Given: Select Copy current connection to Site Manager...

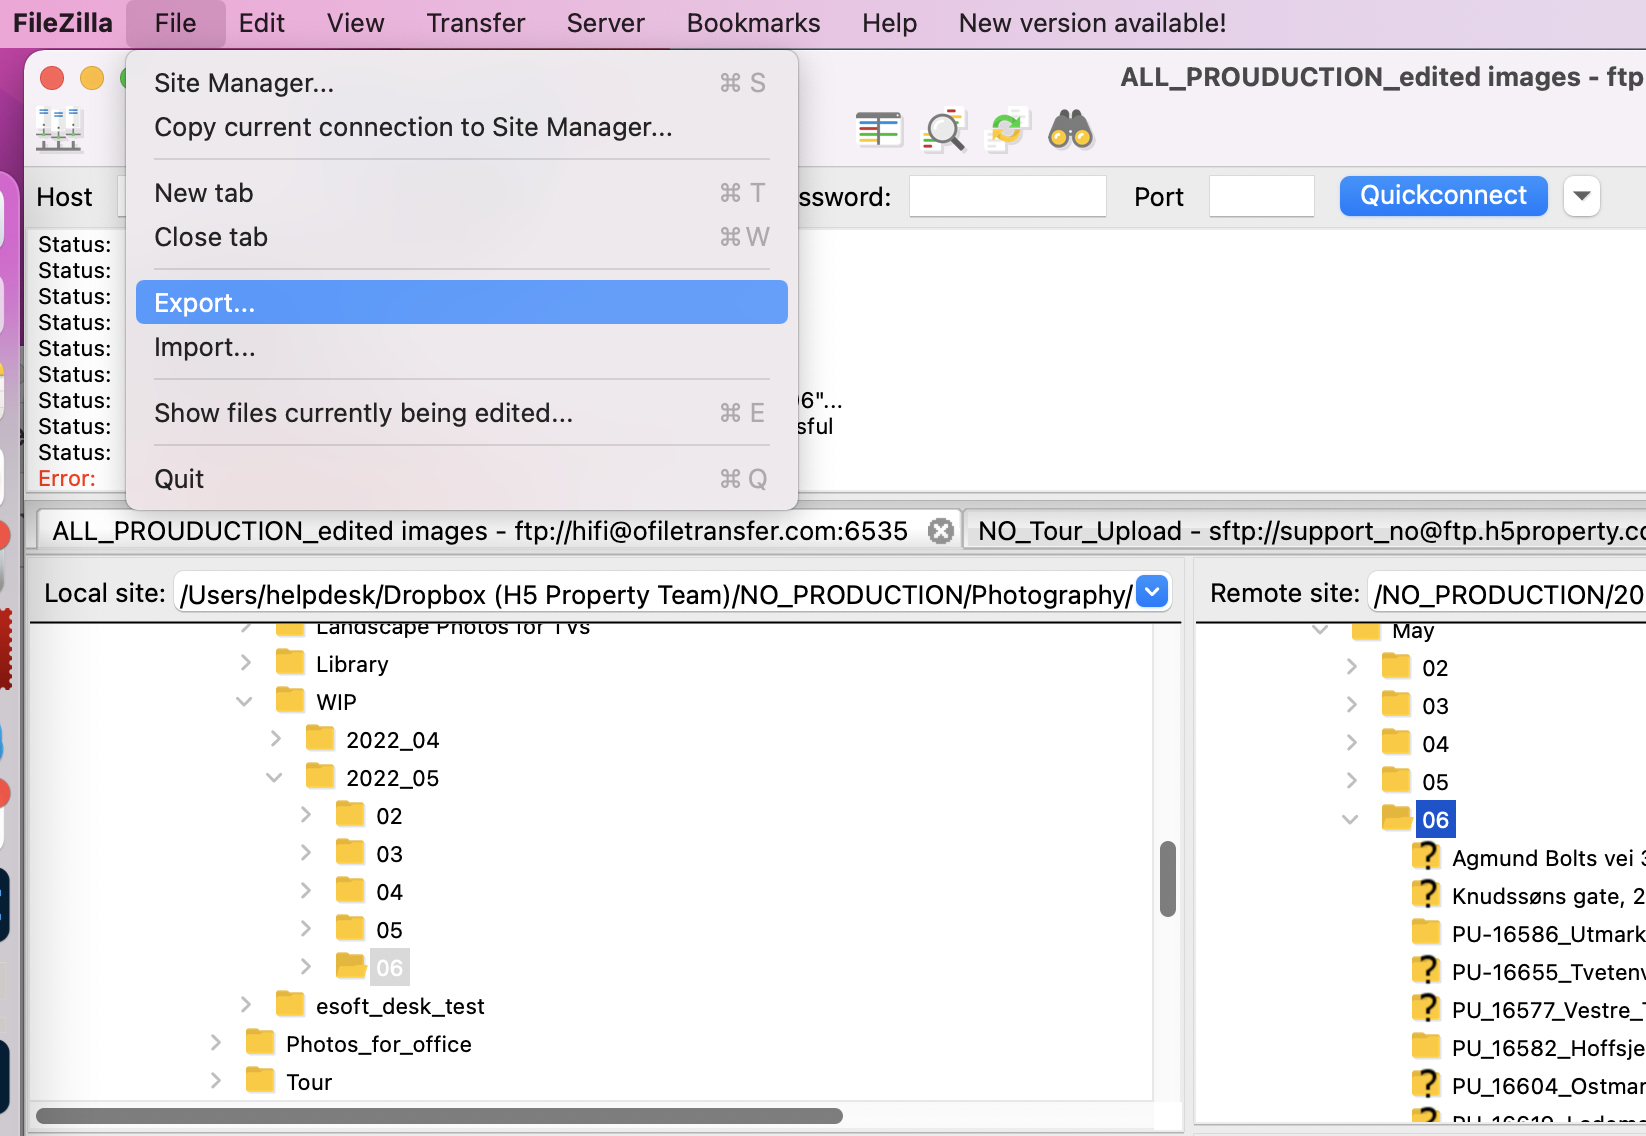Looking at the screenshot, I should tap(462, 127).
